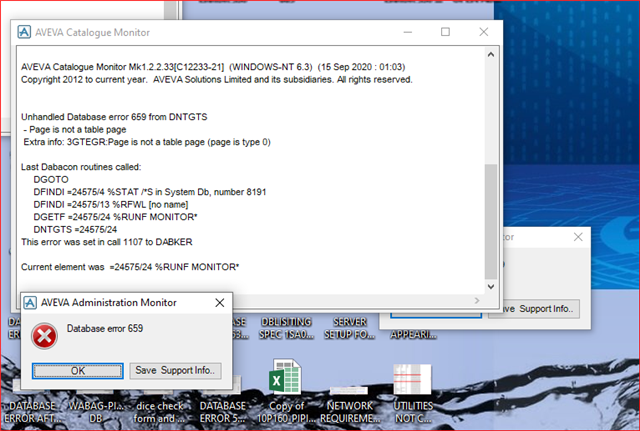Click the 'DFINDI =24575/4 %STAT' line
The height and width of the screenshot is (431, 640).
coord(150,192)
